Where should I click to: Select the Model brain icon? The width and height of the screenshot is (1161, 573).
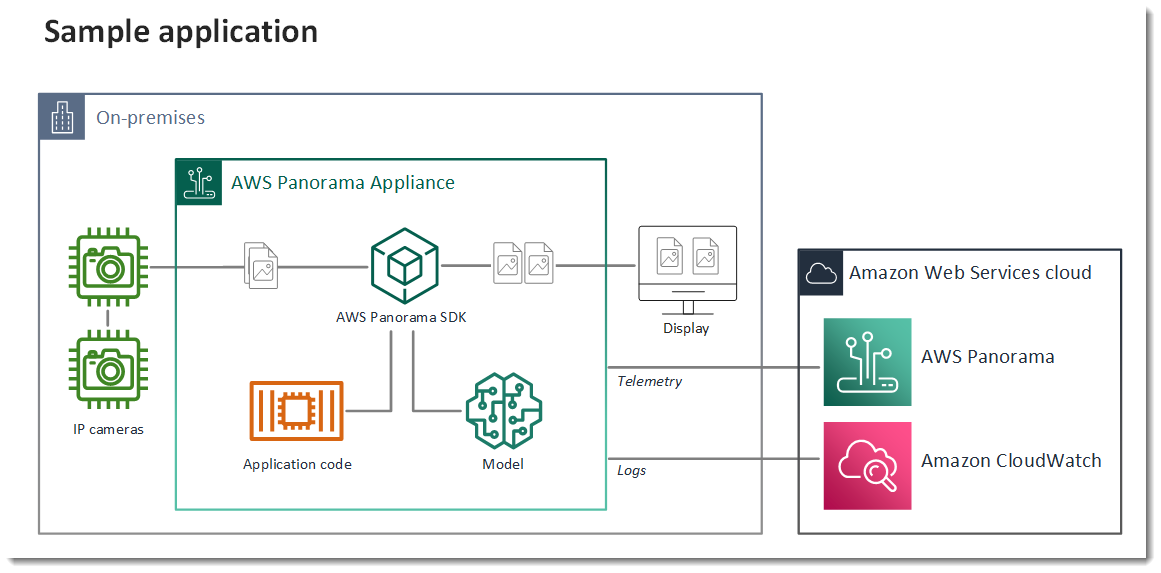point(503,410)
